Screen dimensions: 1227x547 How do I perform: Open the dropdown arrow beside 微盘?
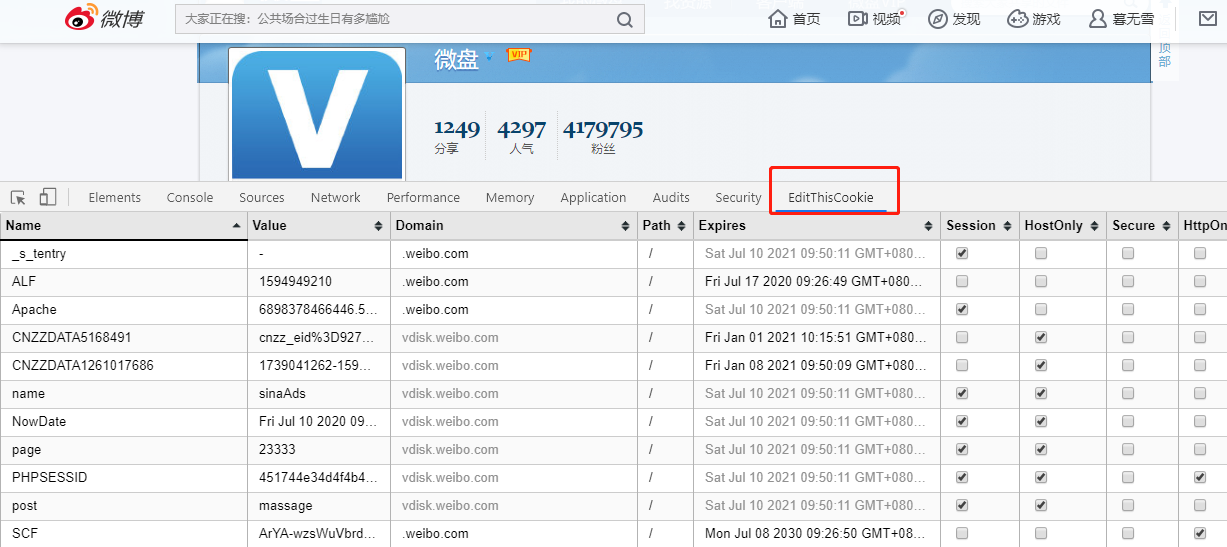point(489,58)
